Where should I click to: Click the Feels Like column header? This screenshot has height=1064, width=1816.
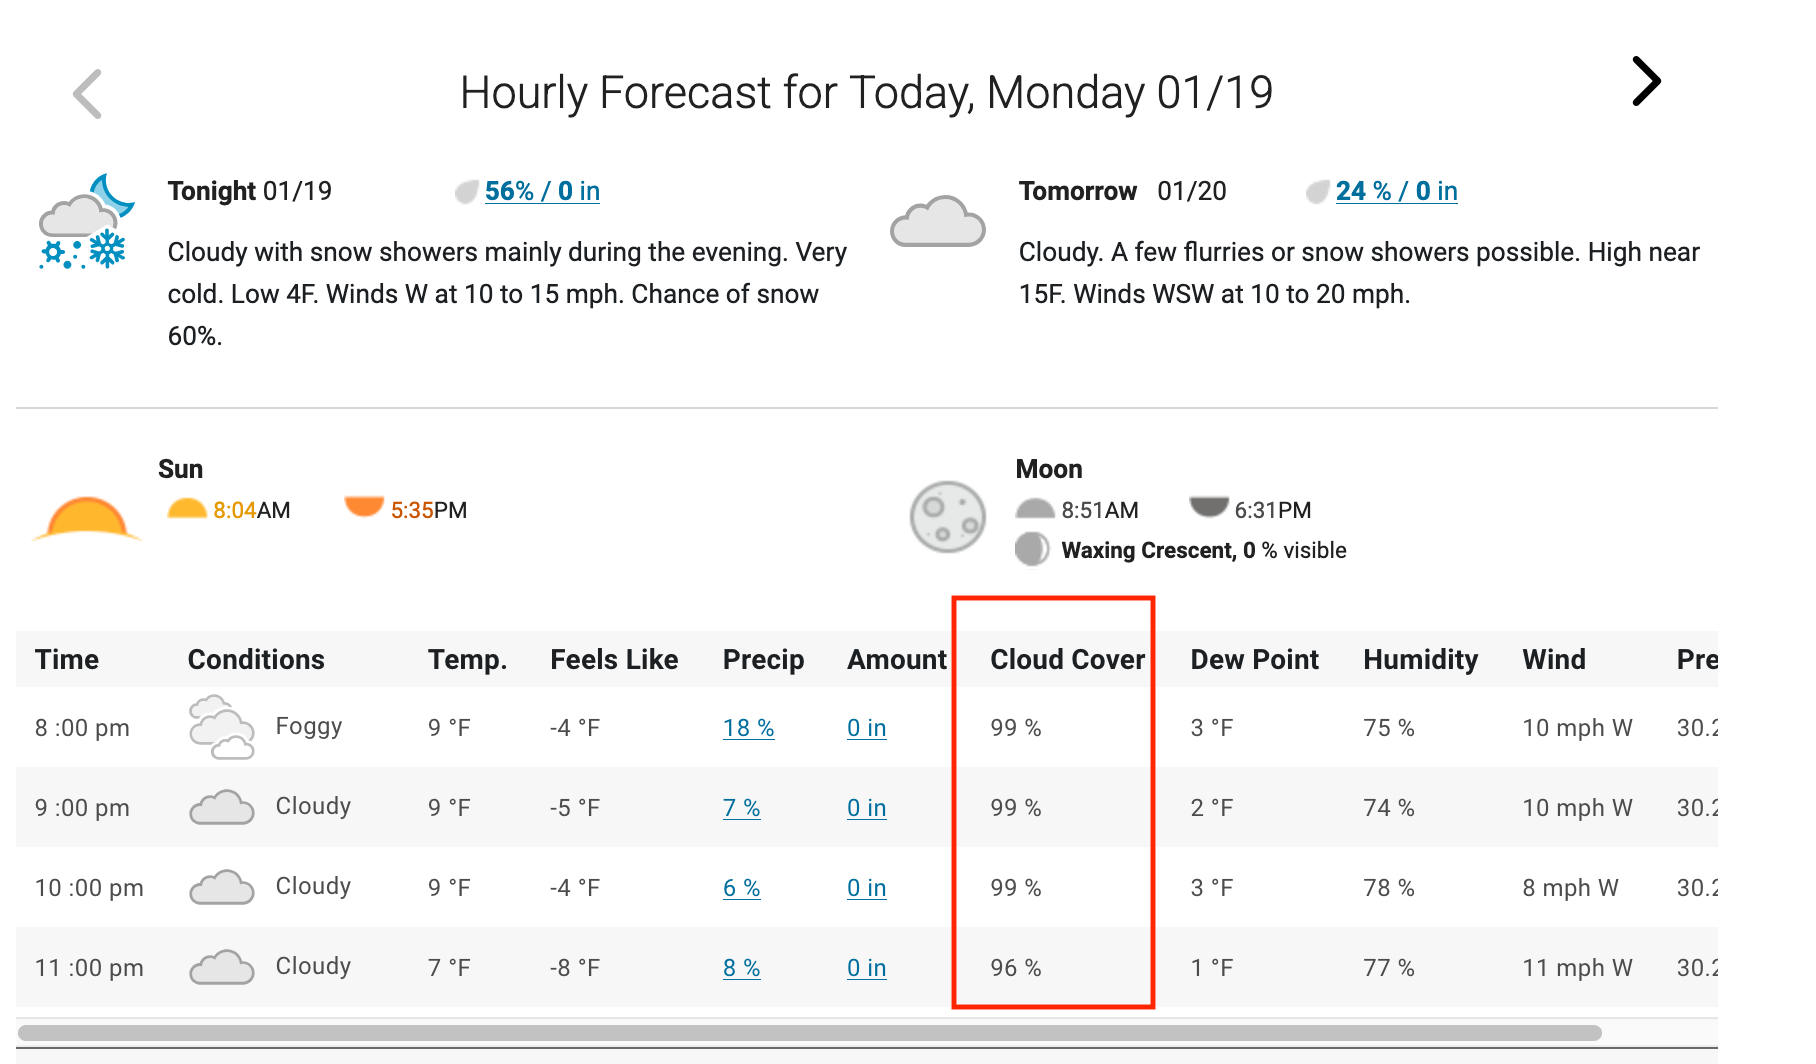(614, 659)
